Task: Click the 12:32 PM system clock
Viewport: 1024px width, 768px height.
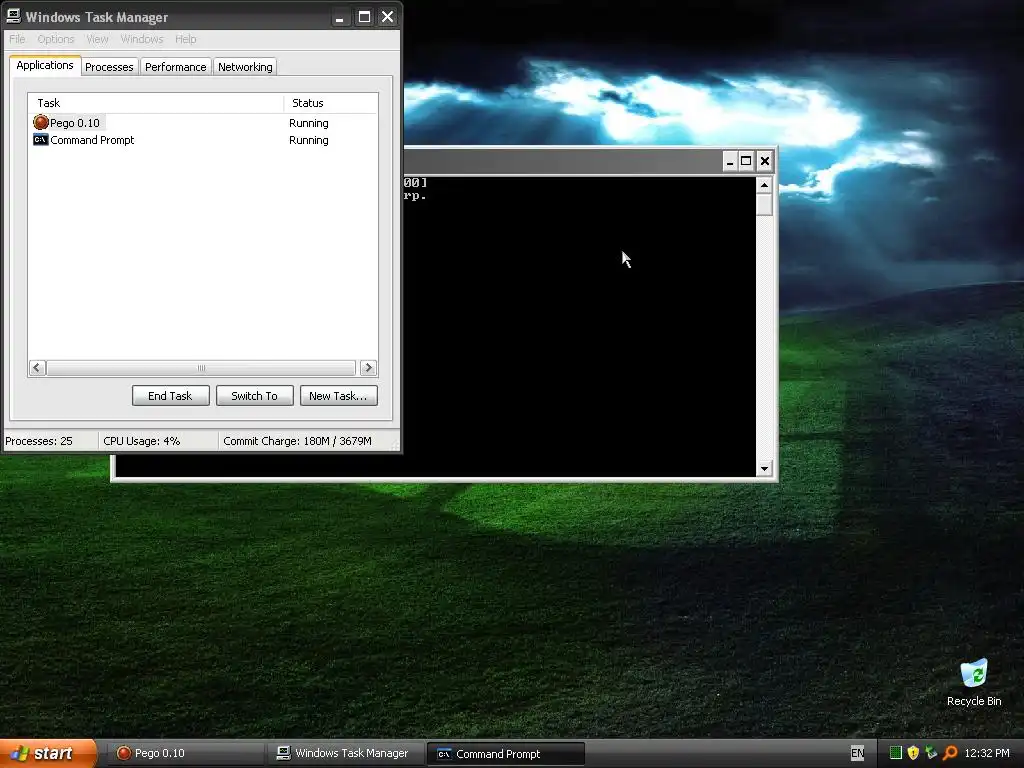Action: click(x=987, y=754)
